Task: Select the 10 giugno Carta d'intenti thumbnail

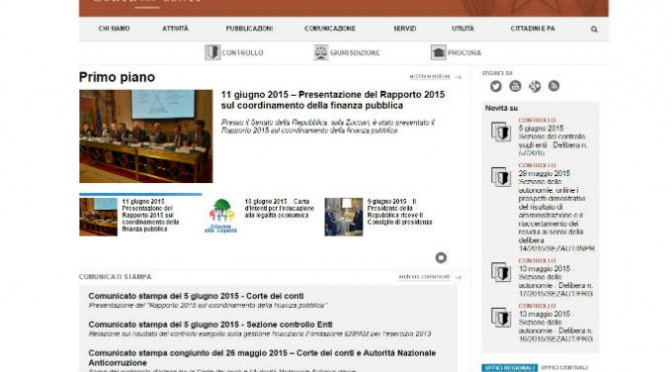Action: (x=221, y=216)
